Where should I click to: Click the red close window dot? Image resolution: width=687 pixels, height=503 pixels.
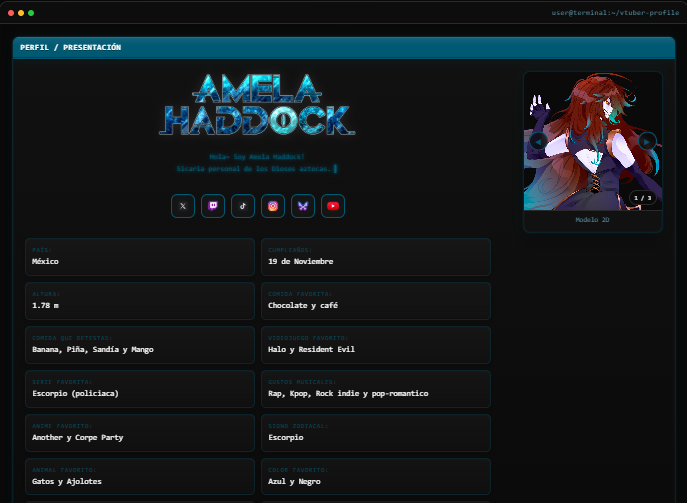[x=11, y=13]
